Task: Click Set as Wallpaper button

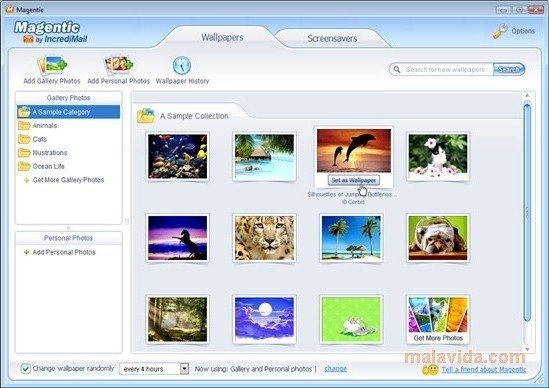Action: tap(354, 180)
